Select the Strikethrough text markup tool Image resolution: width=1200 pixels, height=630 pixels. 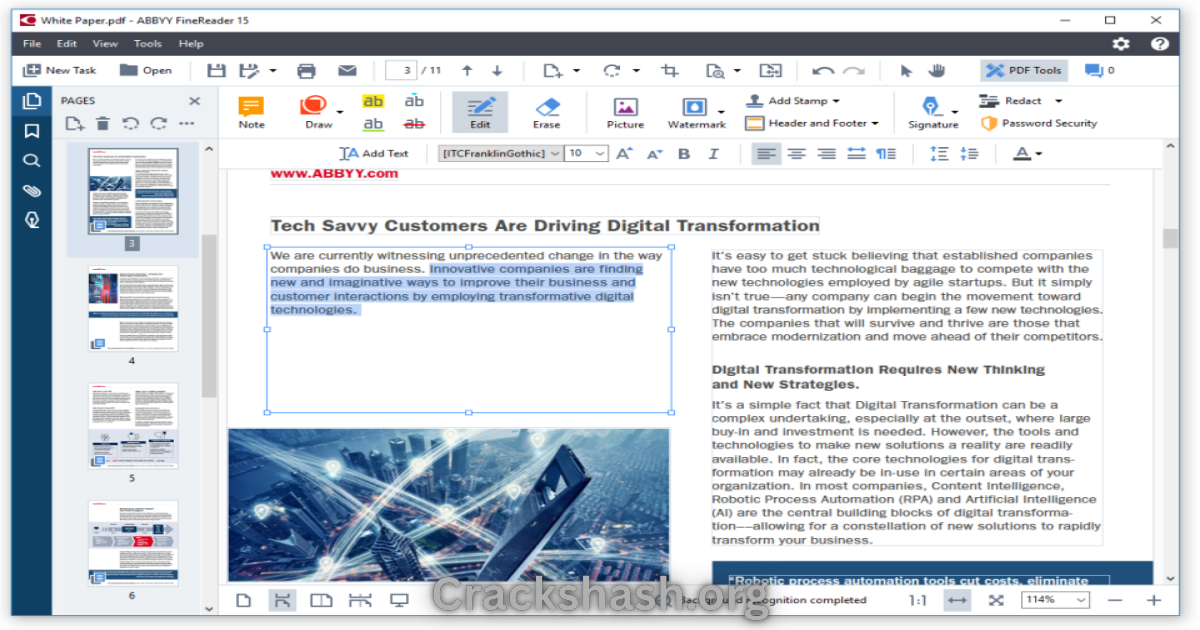point(414,124)
